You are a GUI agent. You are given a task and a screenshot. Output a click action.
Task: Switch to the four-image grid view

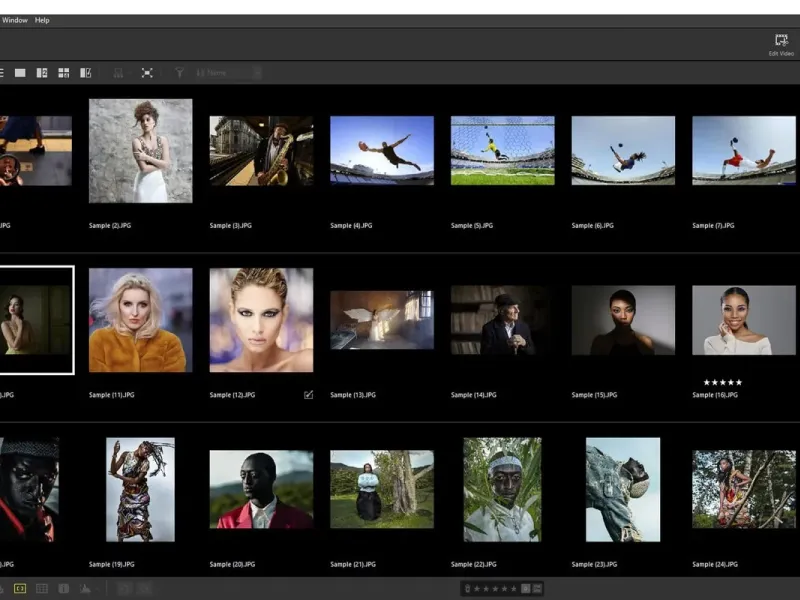[64, 73]
